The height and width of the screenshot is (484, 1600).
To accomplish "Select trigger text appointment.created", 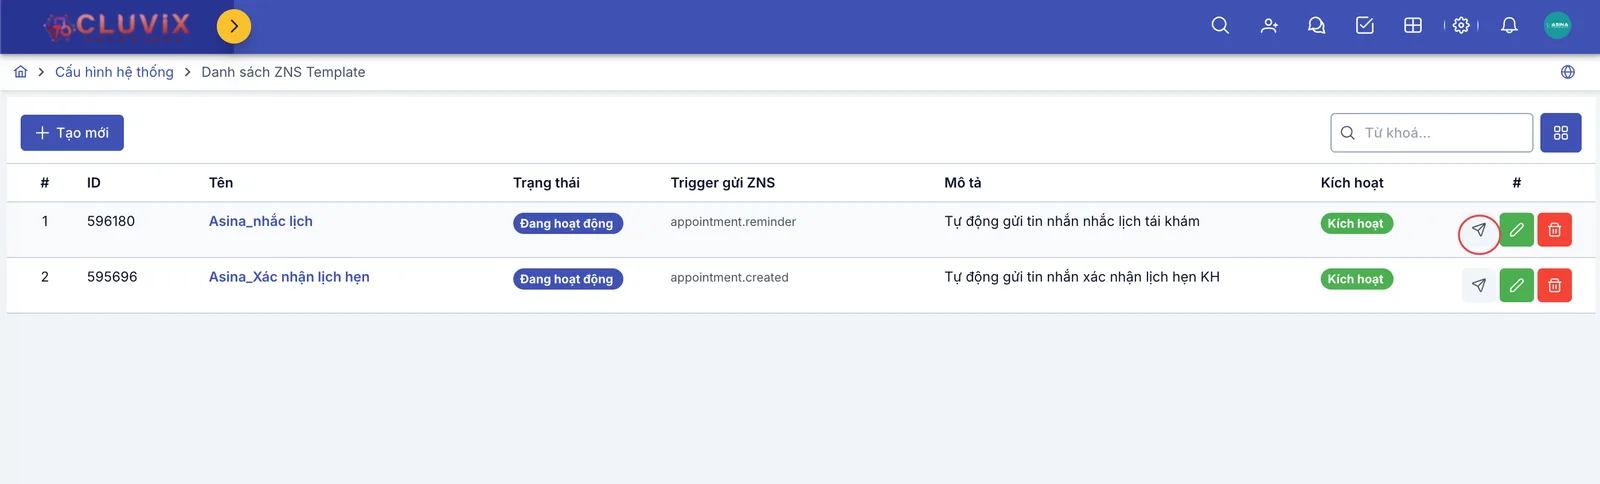I will coord(729,278).
